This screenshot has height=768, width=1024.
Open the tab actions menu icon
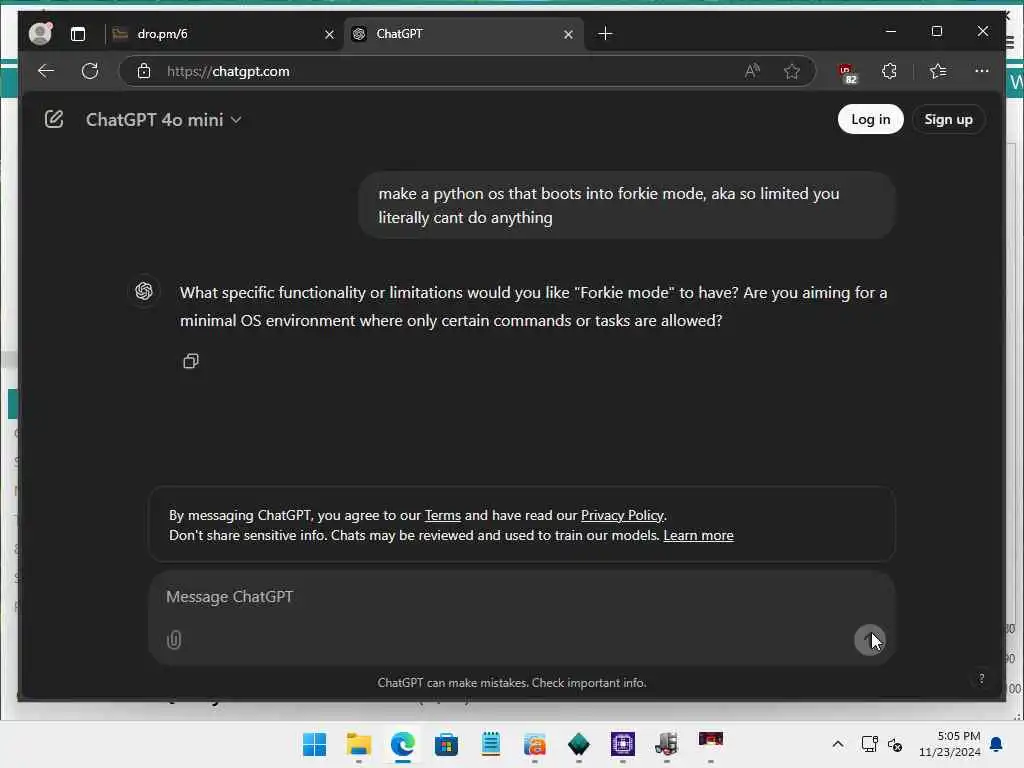pyautogui.click(x=78, y=34)
